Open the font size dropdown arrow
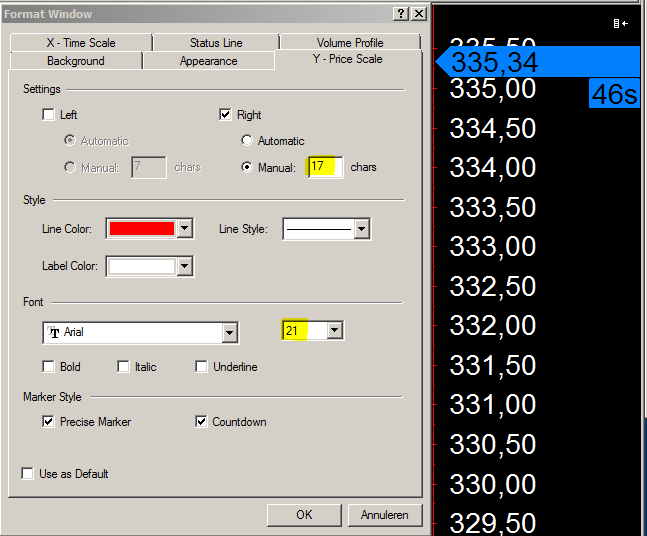Image resolution: width=647 pixels, height=536 pixels. (x=335, y=331)
